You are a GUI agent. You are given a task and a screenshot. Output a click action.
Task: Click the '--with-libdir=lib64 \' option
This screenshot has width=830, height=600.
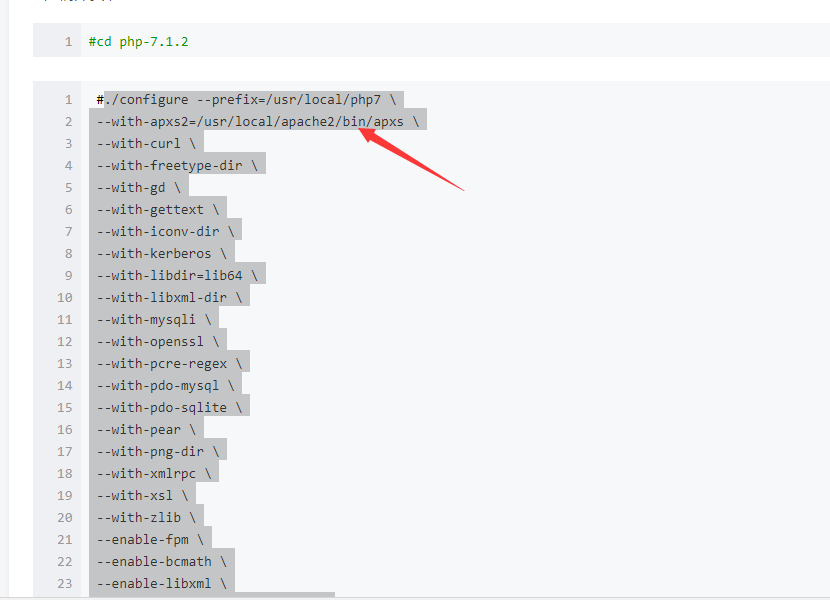pos(177,275)
